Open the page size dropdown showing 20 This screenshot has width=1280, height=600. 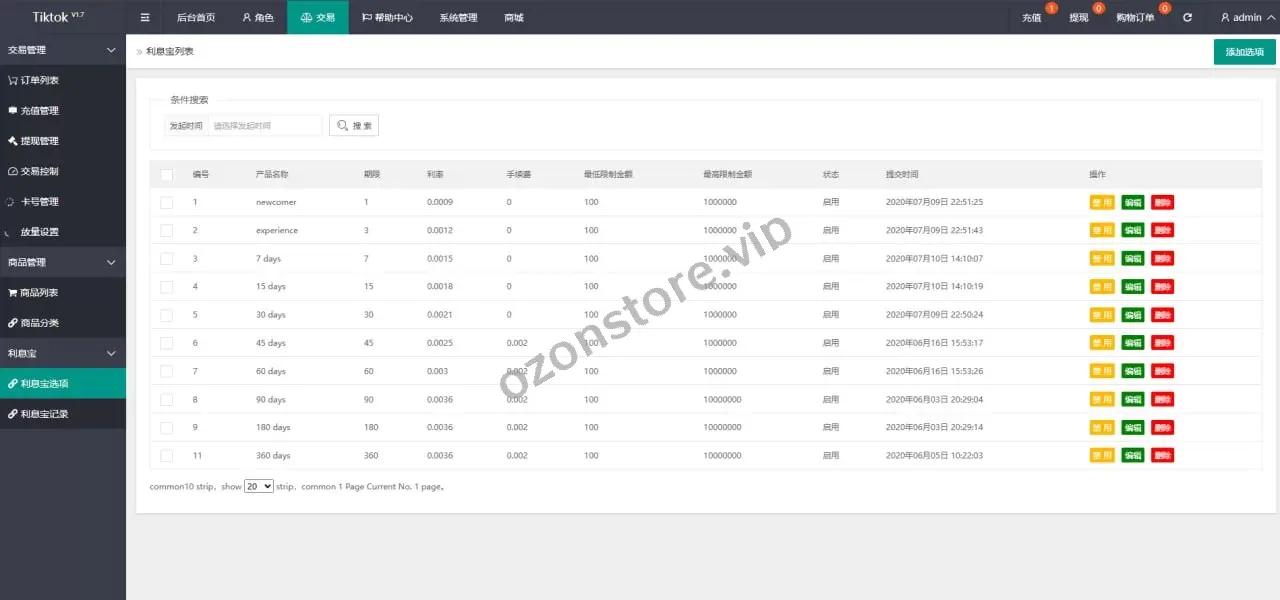259,486
